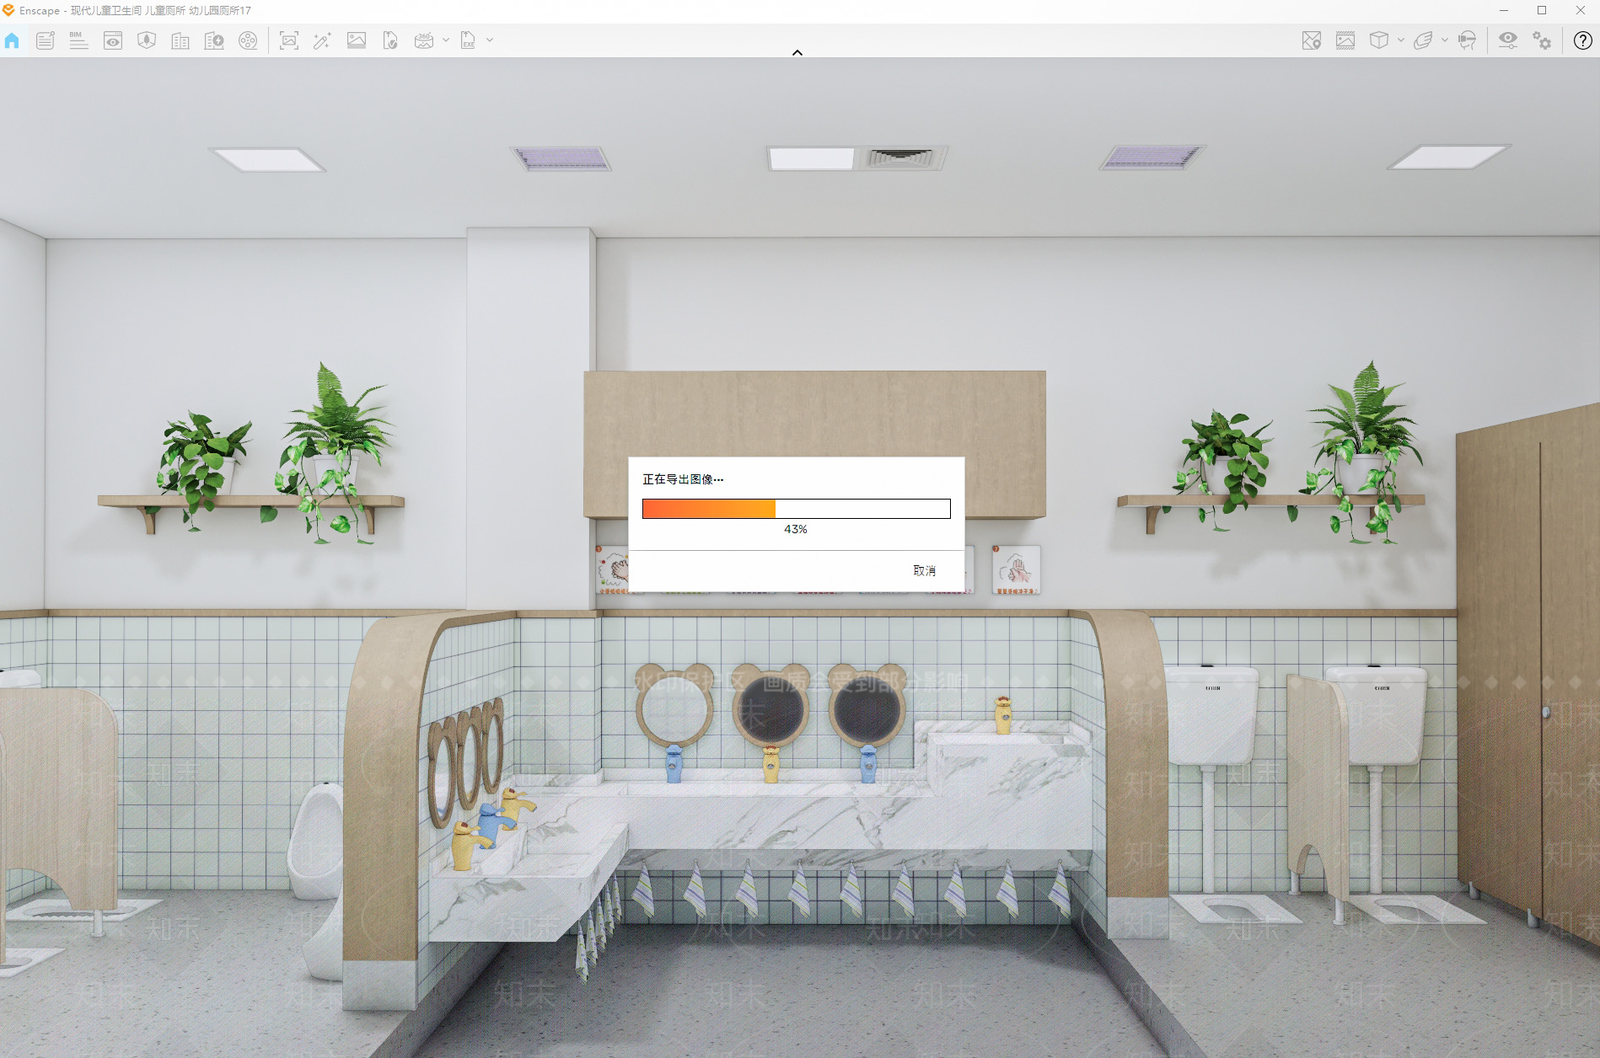The image size is (1600, 1058).
Task: Click the 43% progress text
Action: pos(796,530)
